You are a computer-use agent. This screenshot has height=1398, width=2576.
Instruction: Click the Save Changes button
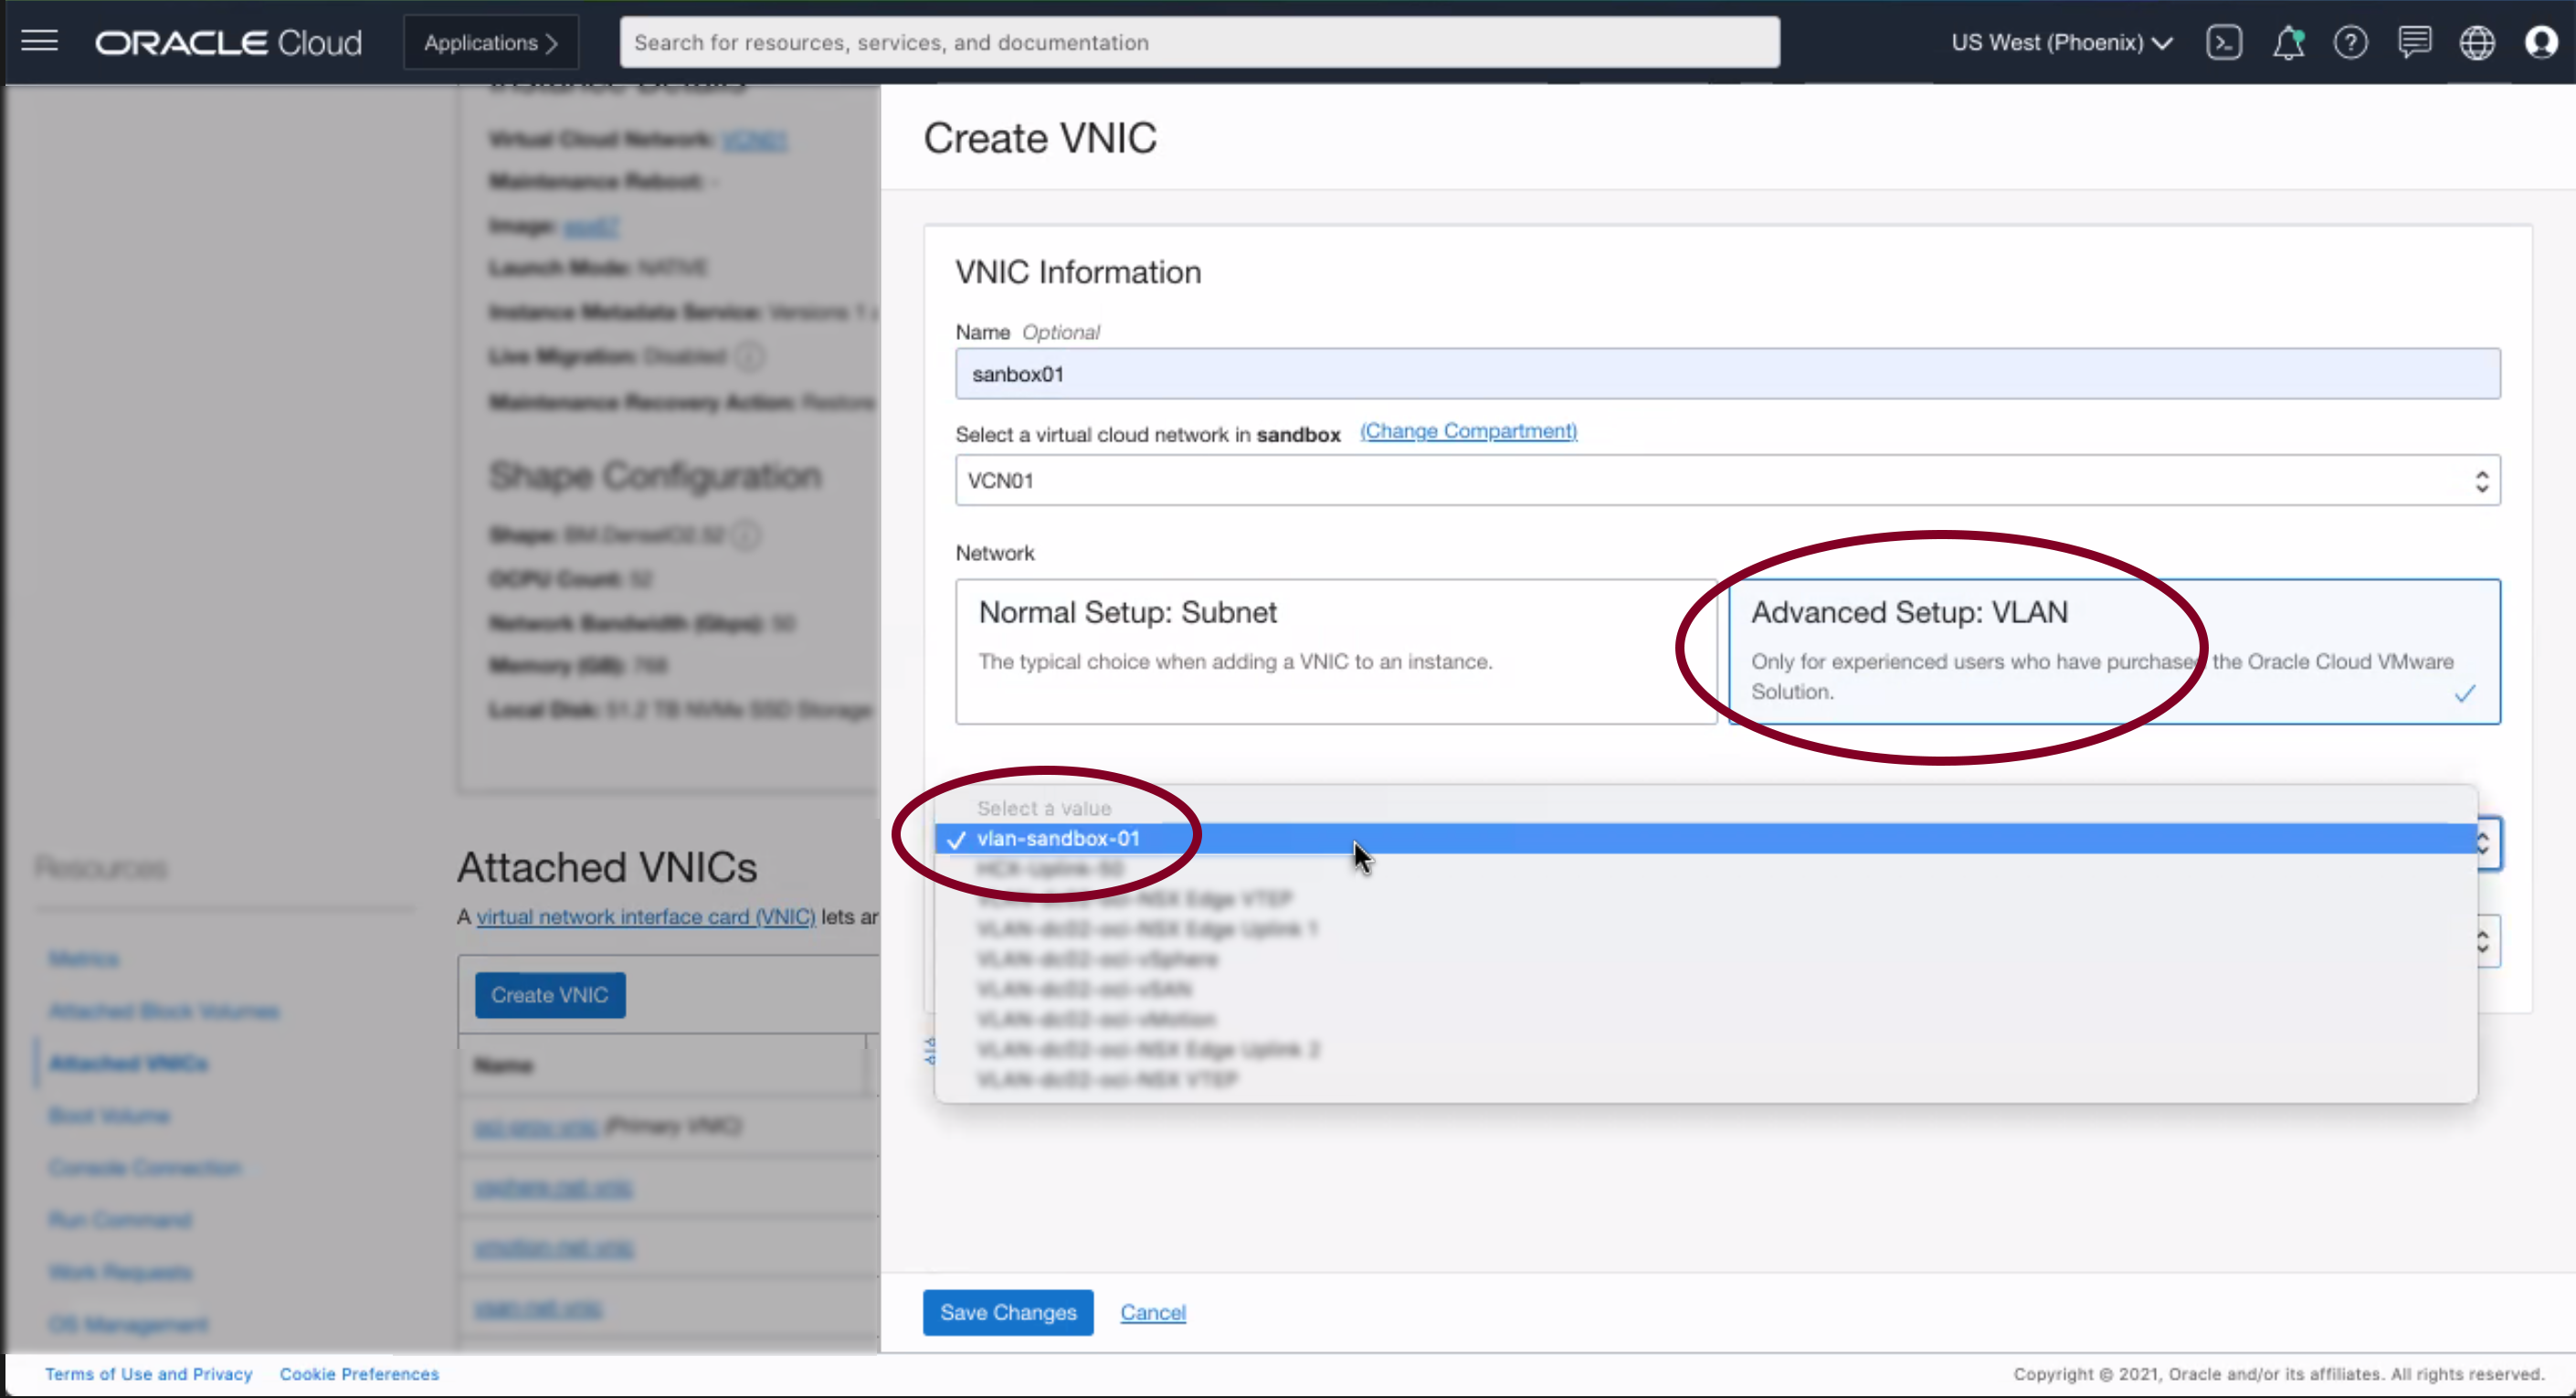coord(1007,1312)
